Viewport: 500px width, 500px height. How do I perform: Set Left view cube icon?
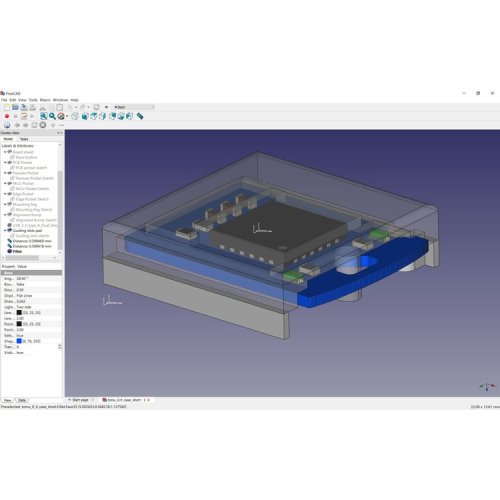pos(129,116)
